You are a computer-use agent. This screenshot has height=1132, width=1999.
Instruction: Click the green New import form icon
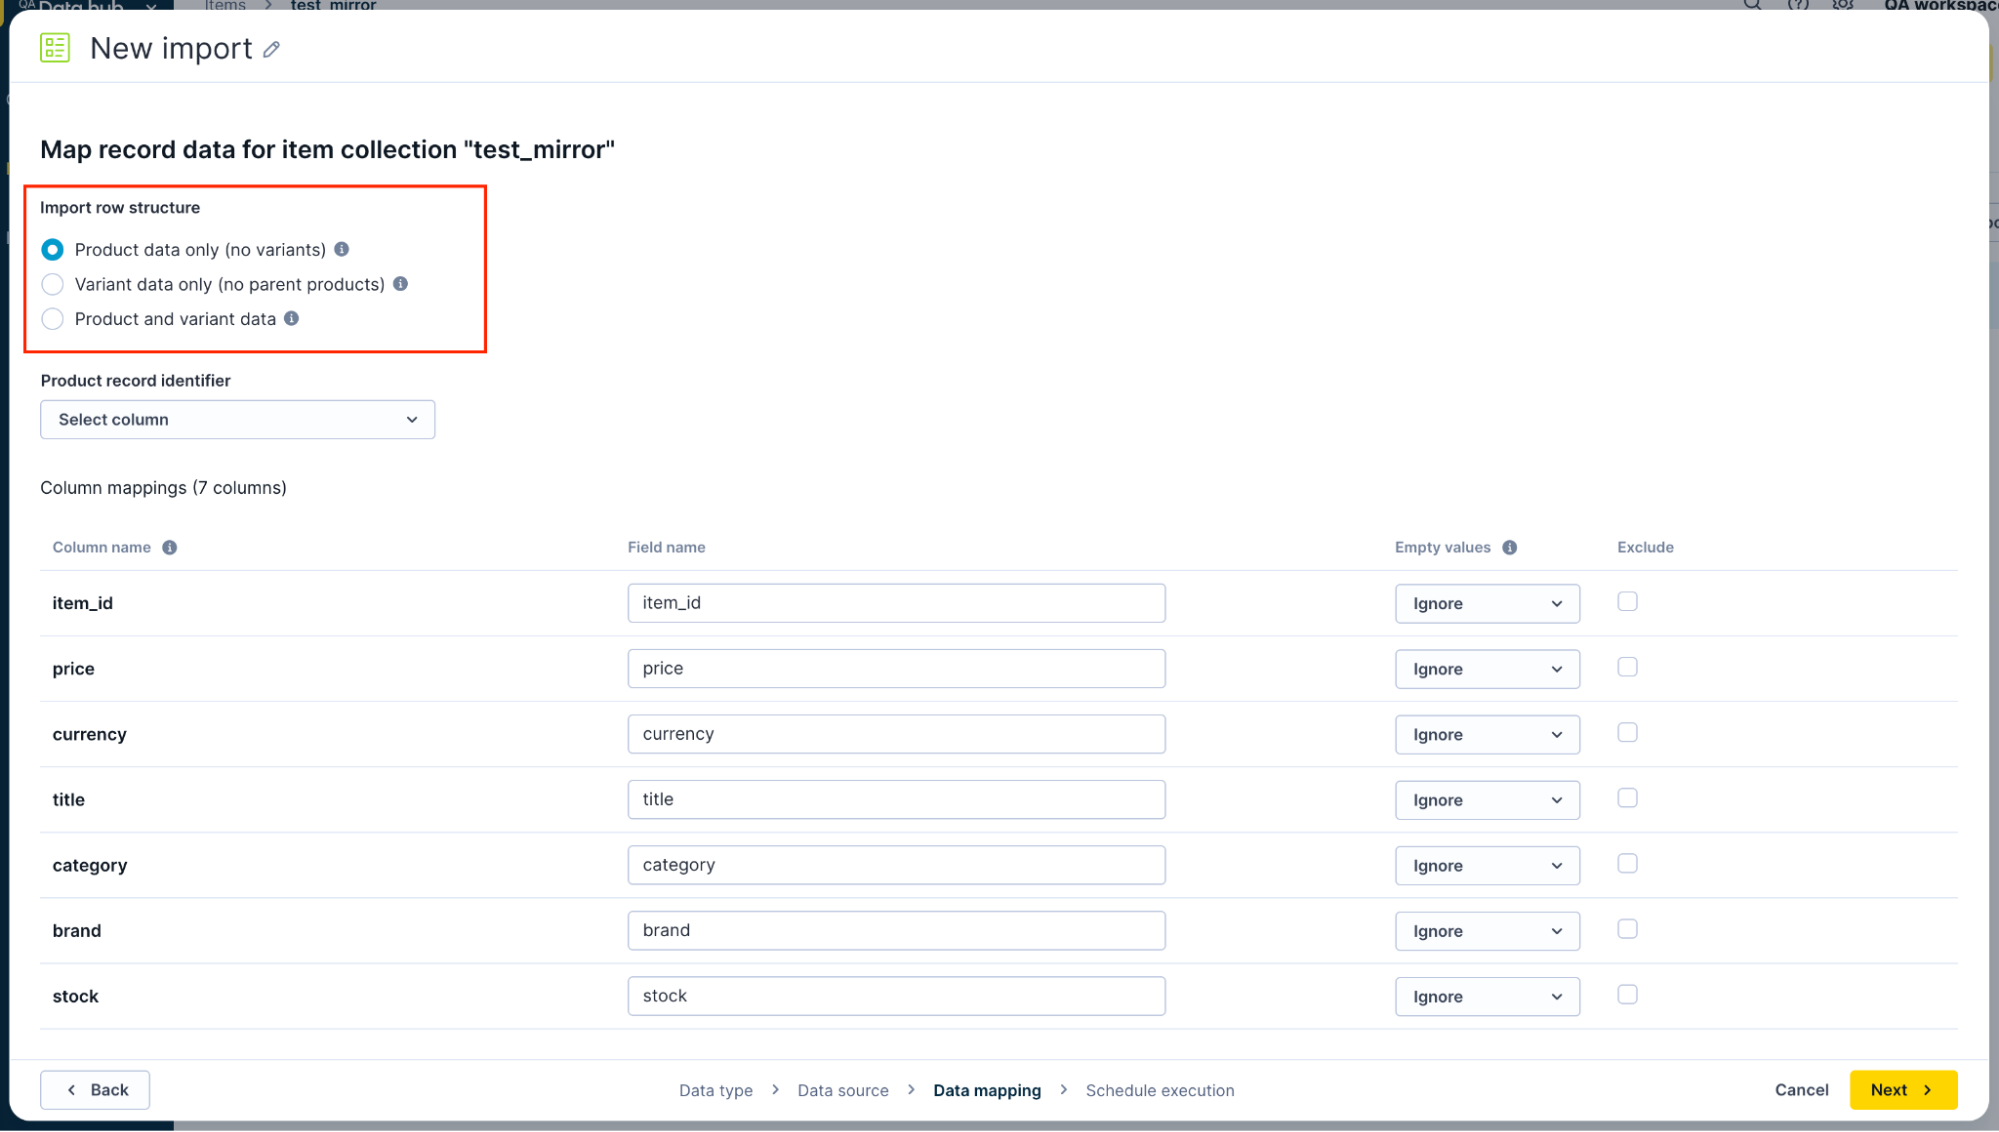click(55, 47)
